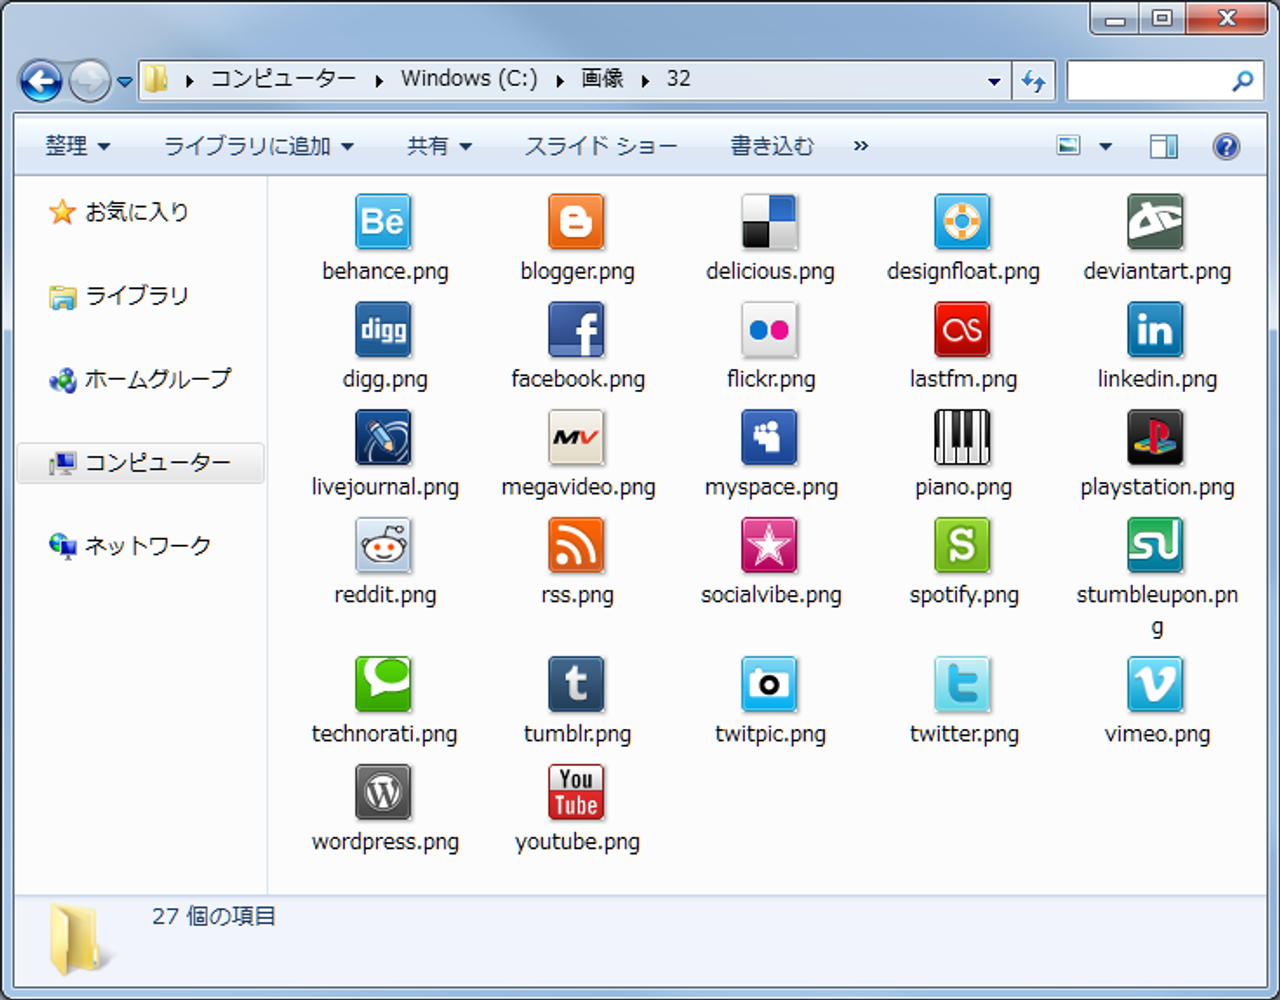1280x1000 pixels.
Task: Select the wordpress.png file icon
Action: tap(383, 792)
